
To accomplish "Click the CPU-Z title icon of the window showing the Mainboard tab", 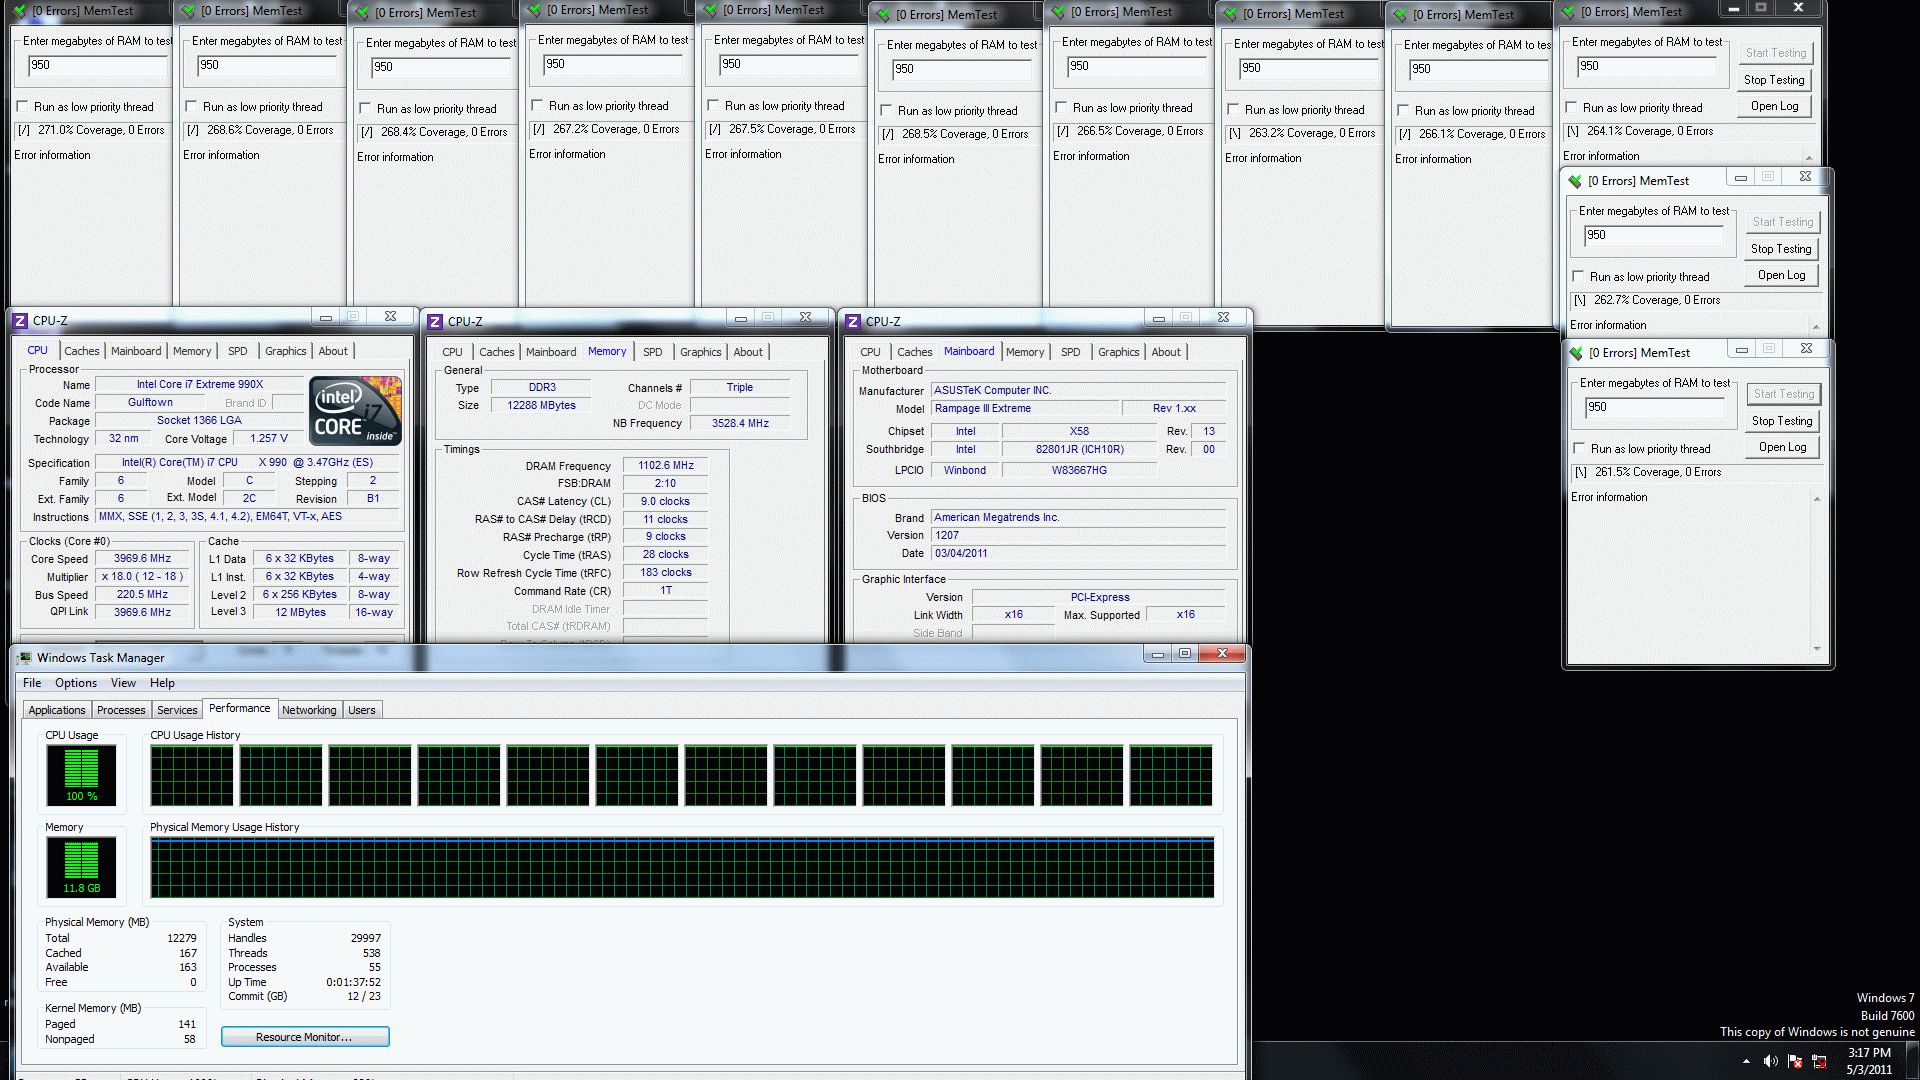I will click(853, 322).
